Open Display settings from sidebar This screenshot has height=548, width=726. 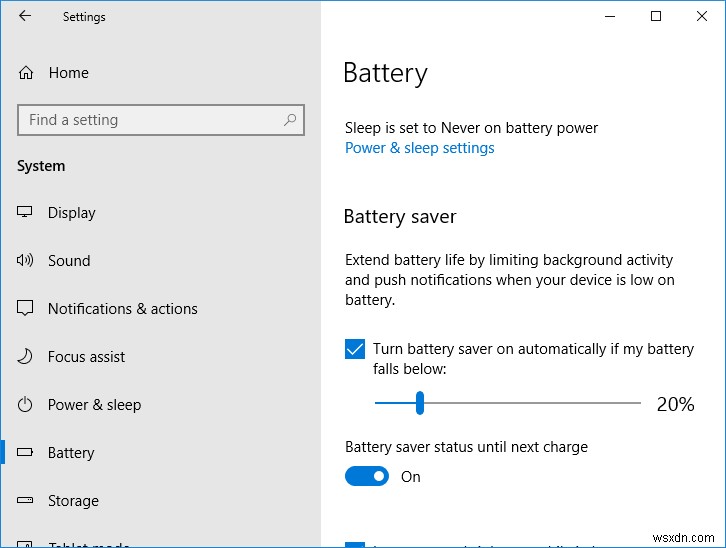coord(72,213)
